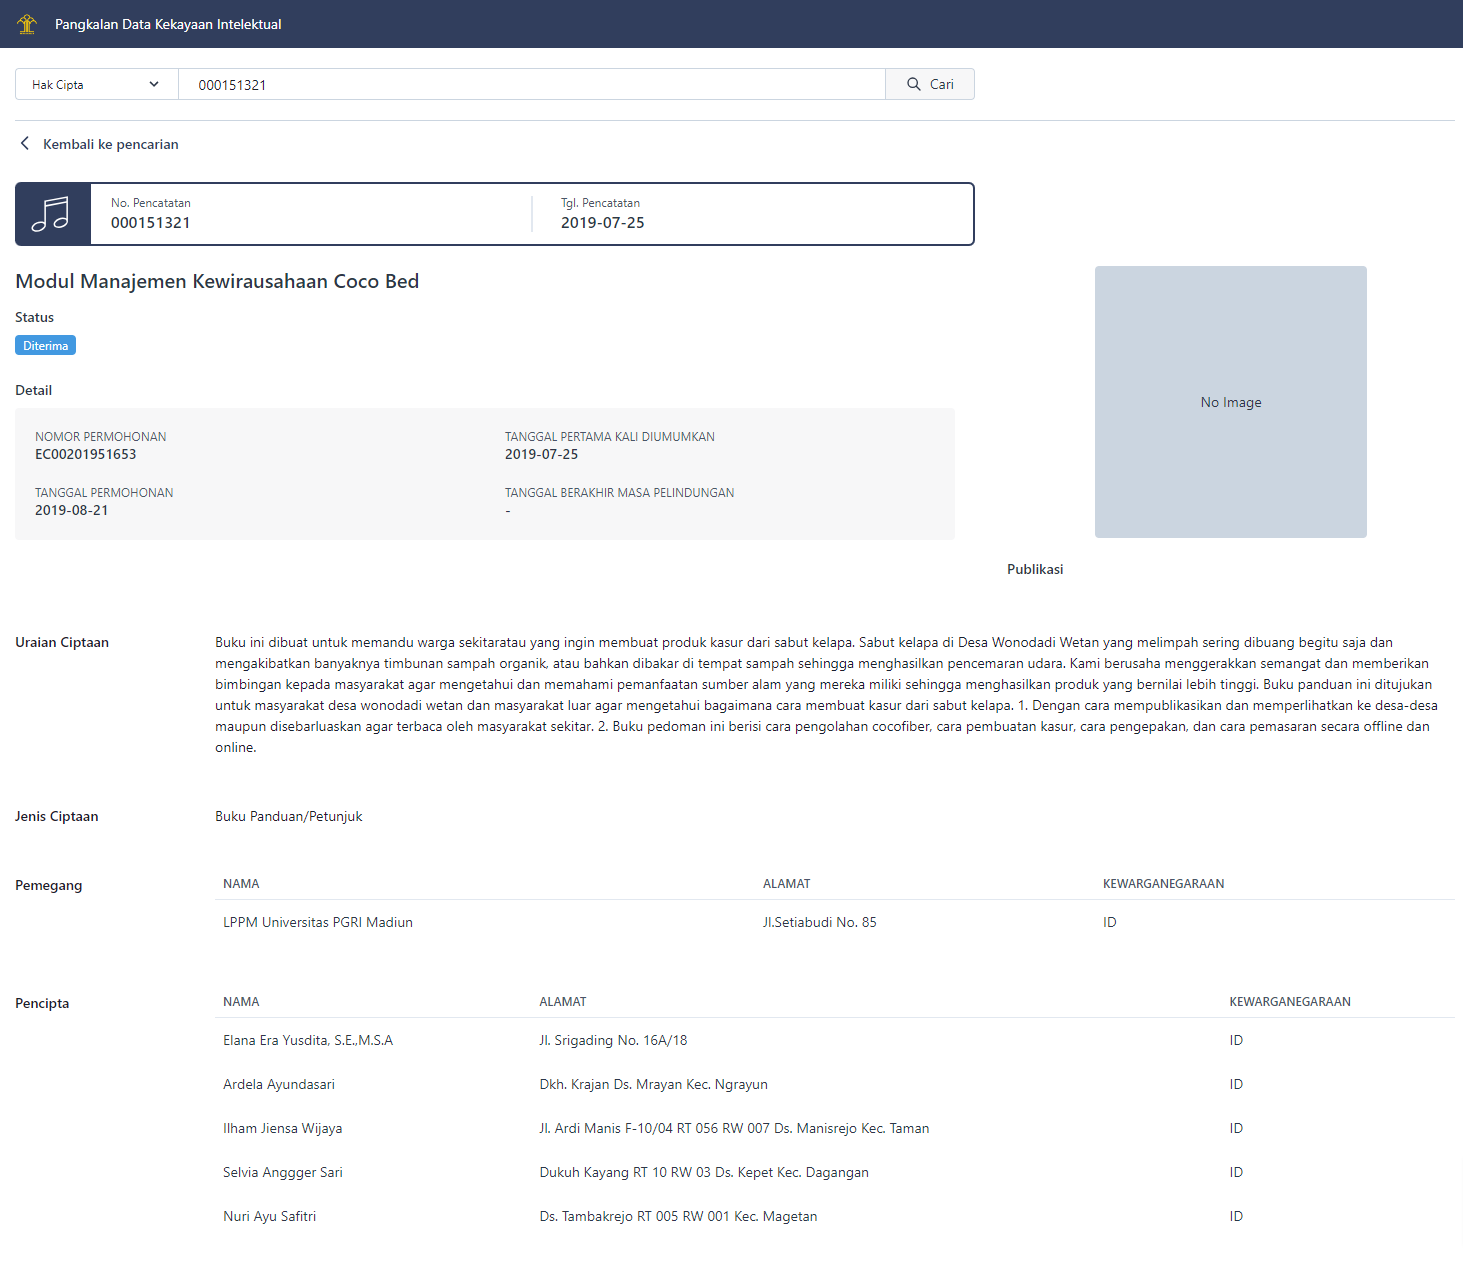Click the Cari search button
1463x1265 pixels.
930,84
